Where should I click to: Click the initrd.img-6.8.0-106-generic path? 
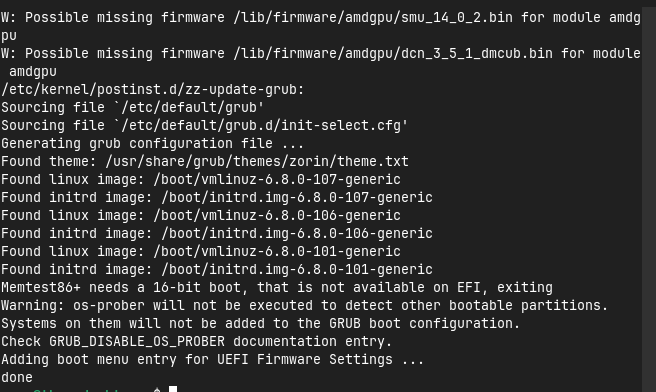pyautogui.click(x=297, y=233)
